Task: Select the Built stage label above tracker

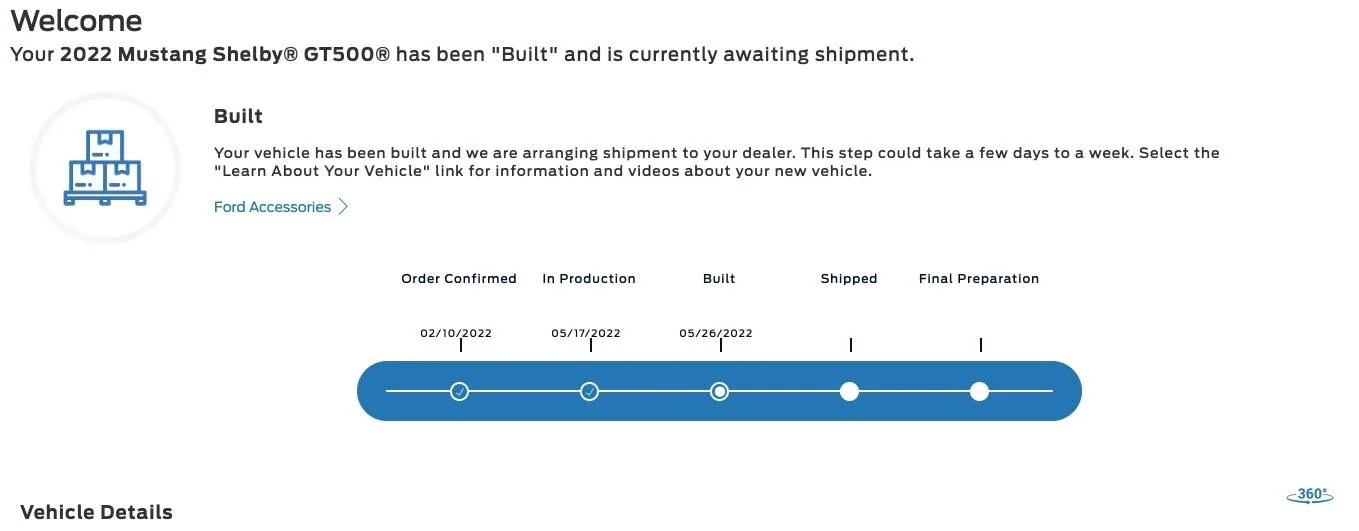Action: tap(719, 279)
